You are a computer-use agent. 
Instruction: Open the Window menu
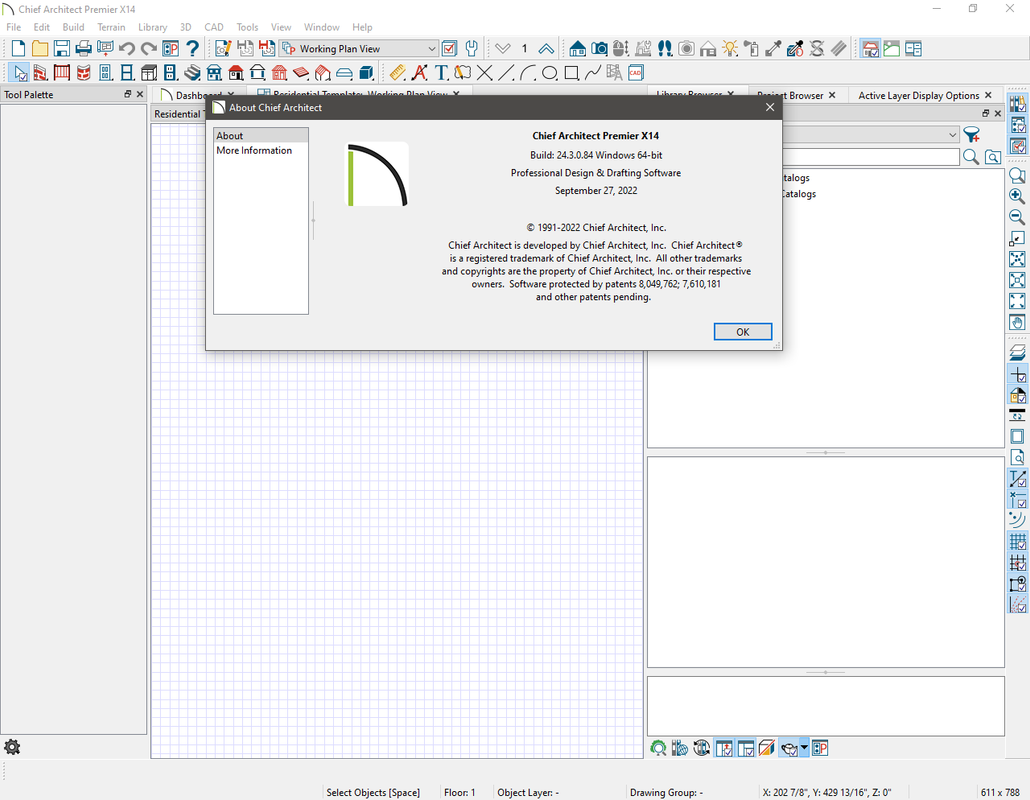[321, 27]
